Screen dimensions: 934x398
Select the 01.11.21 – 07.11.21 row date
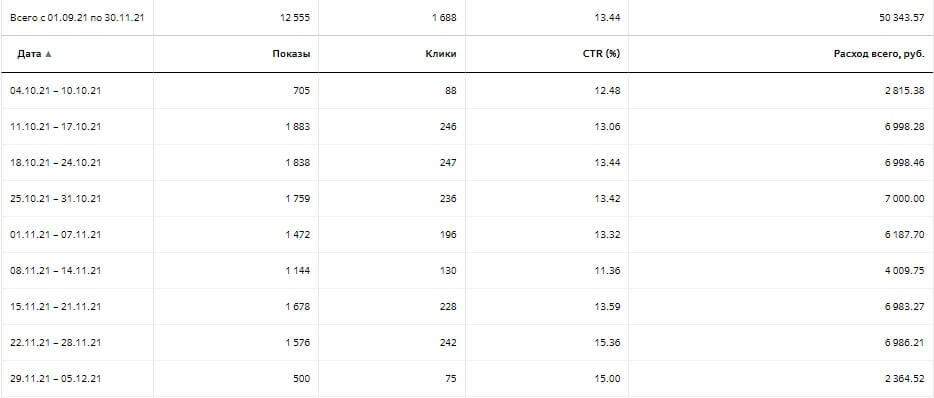pos(55,235)
